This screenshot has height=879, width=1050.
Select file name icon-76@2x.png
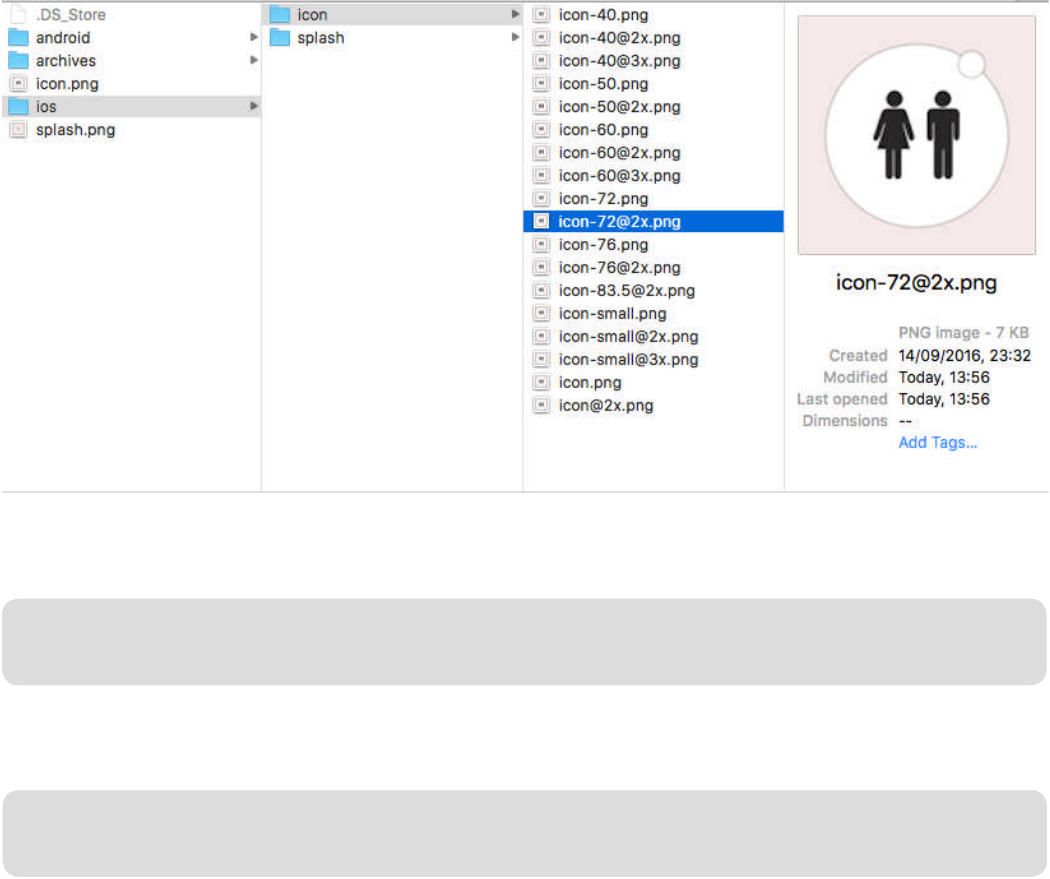point(619,267)
